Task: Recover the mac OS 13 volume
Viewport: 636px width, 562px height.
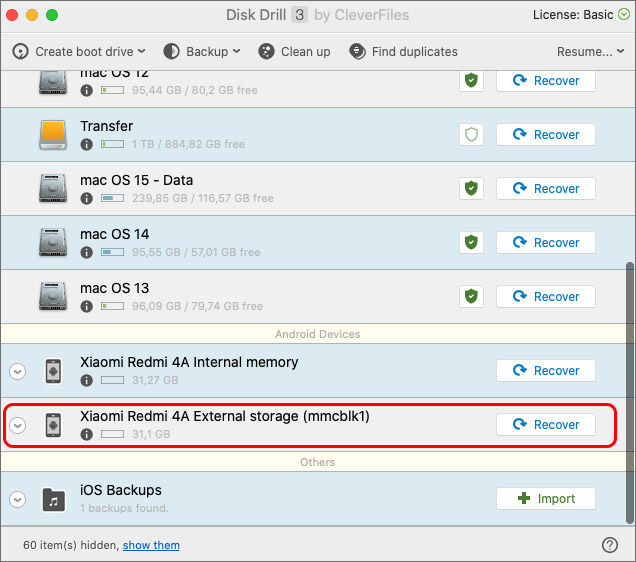Action: point(546,296)
